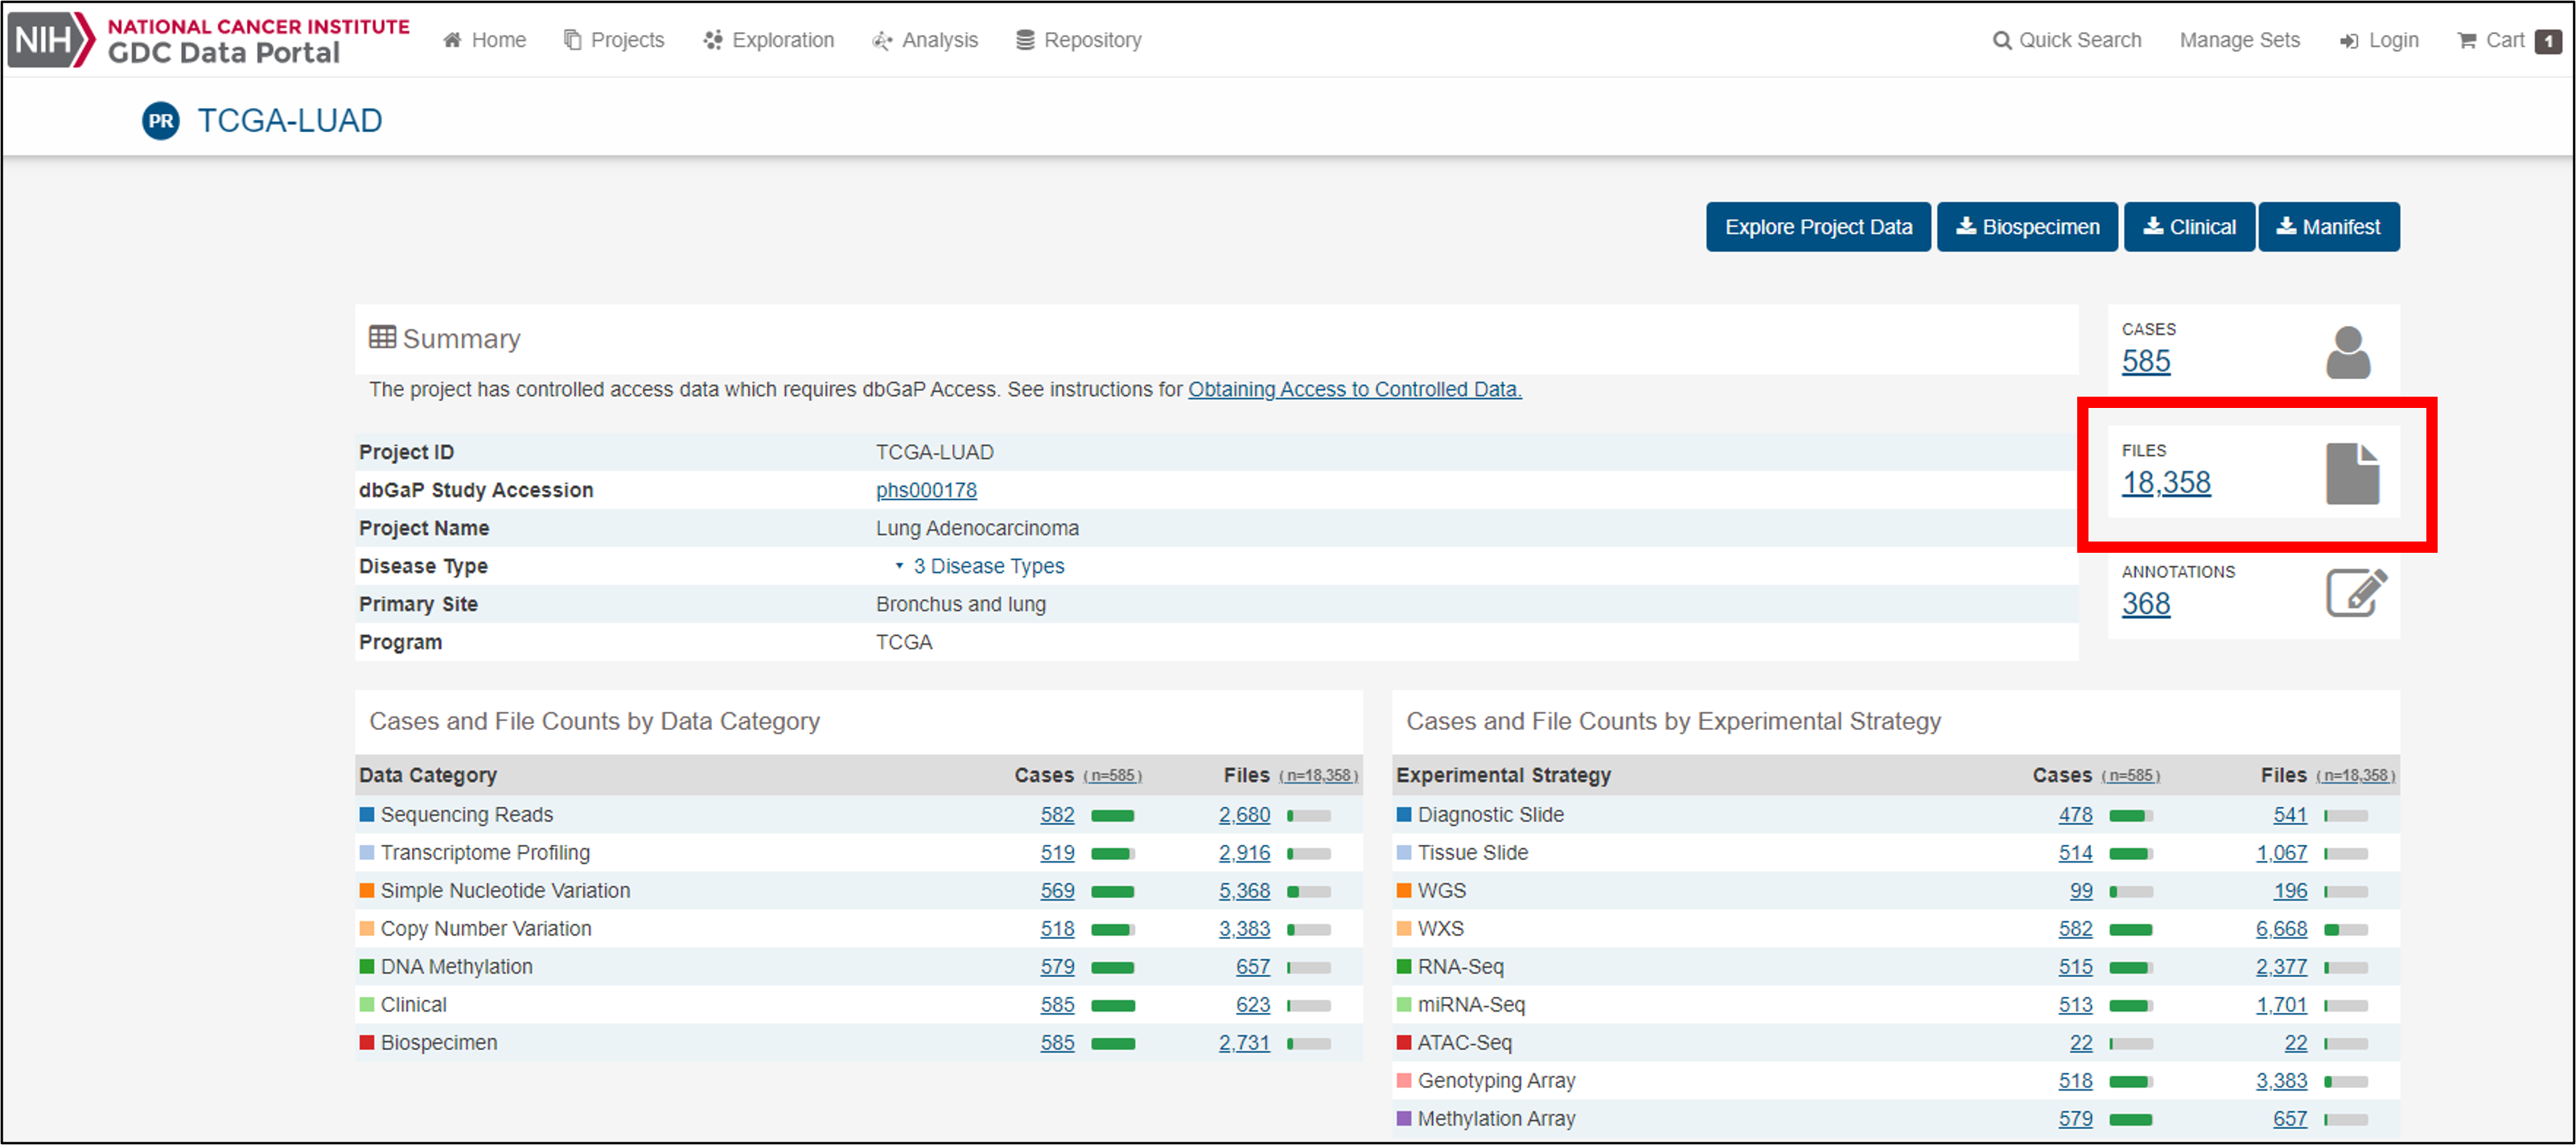Screen dimensions: 2576x1145
Task: Open Copy Number Variation 518 cases link
Action: [x=1057, y=929]
